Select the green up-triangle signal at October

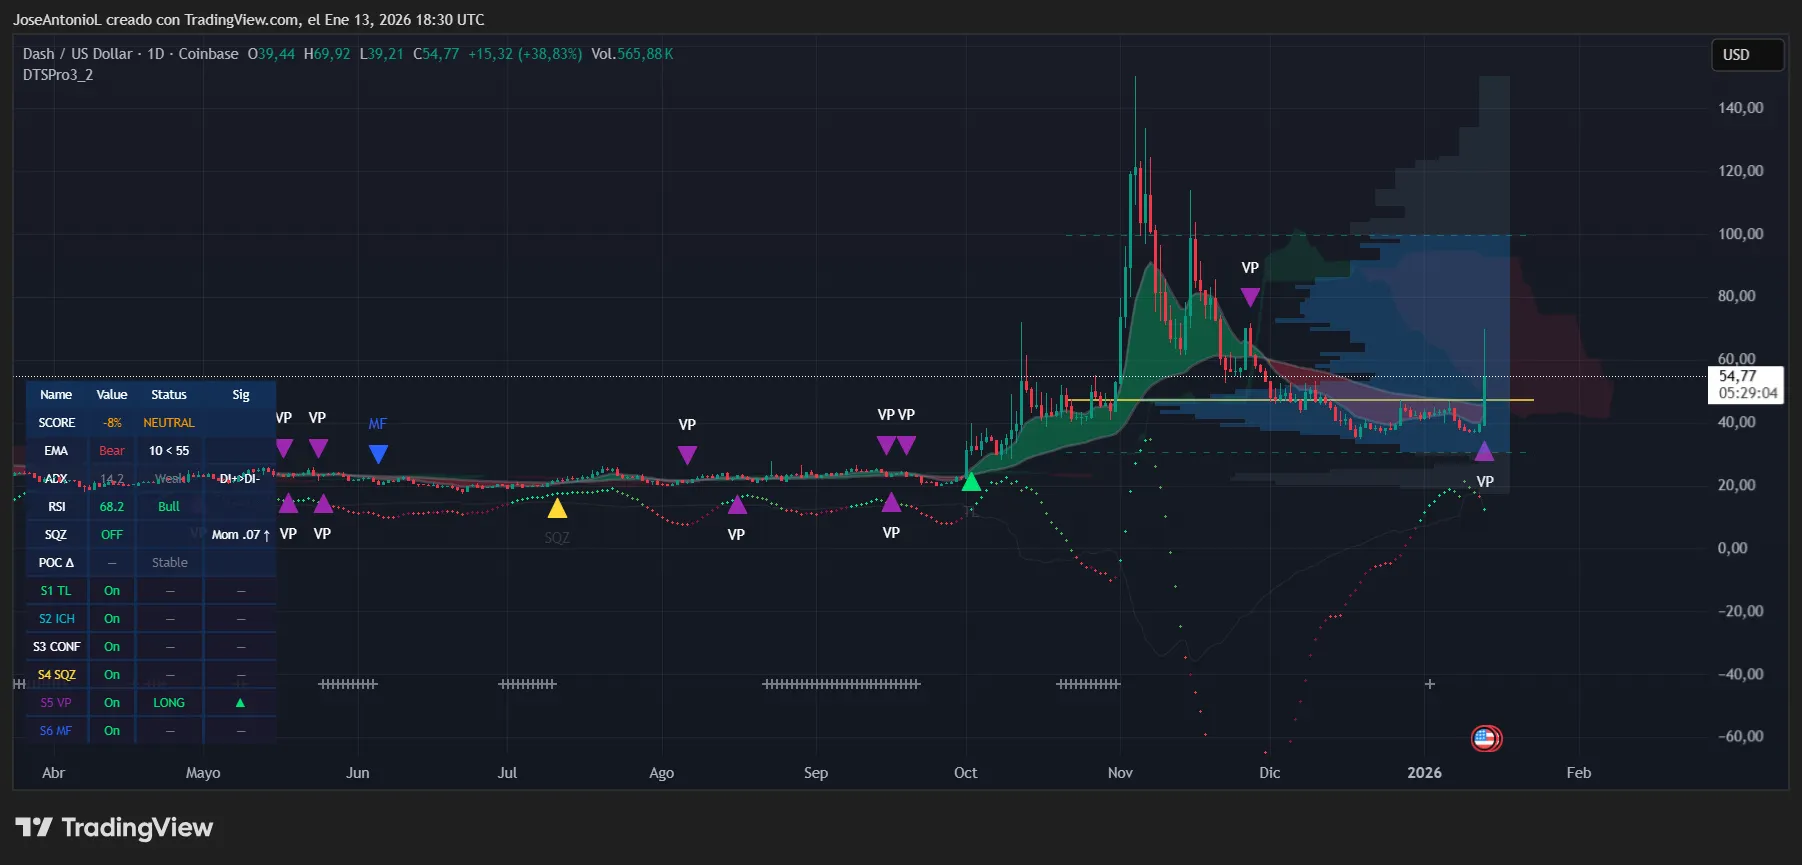(971, 482)
